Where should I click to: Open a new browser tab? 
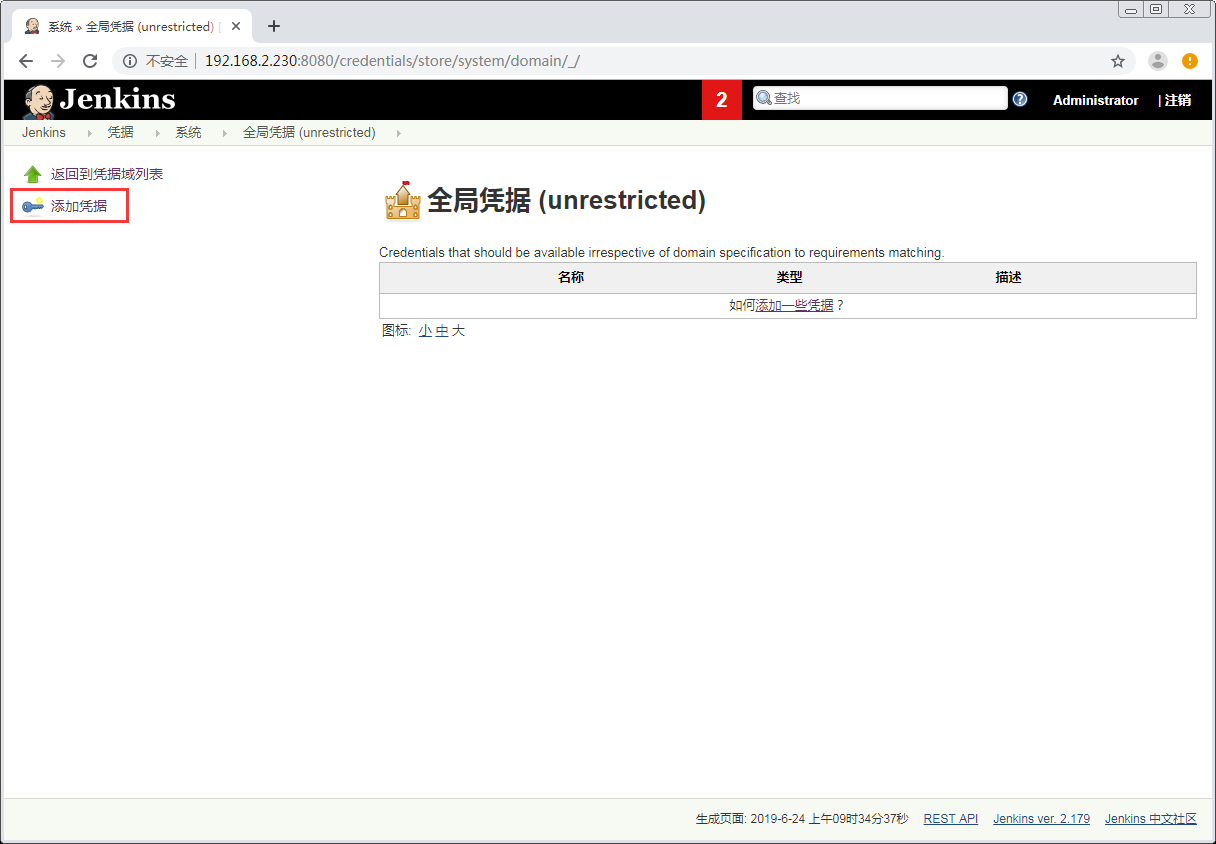(274, 26)
